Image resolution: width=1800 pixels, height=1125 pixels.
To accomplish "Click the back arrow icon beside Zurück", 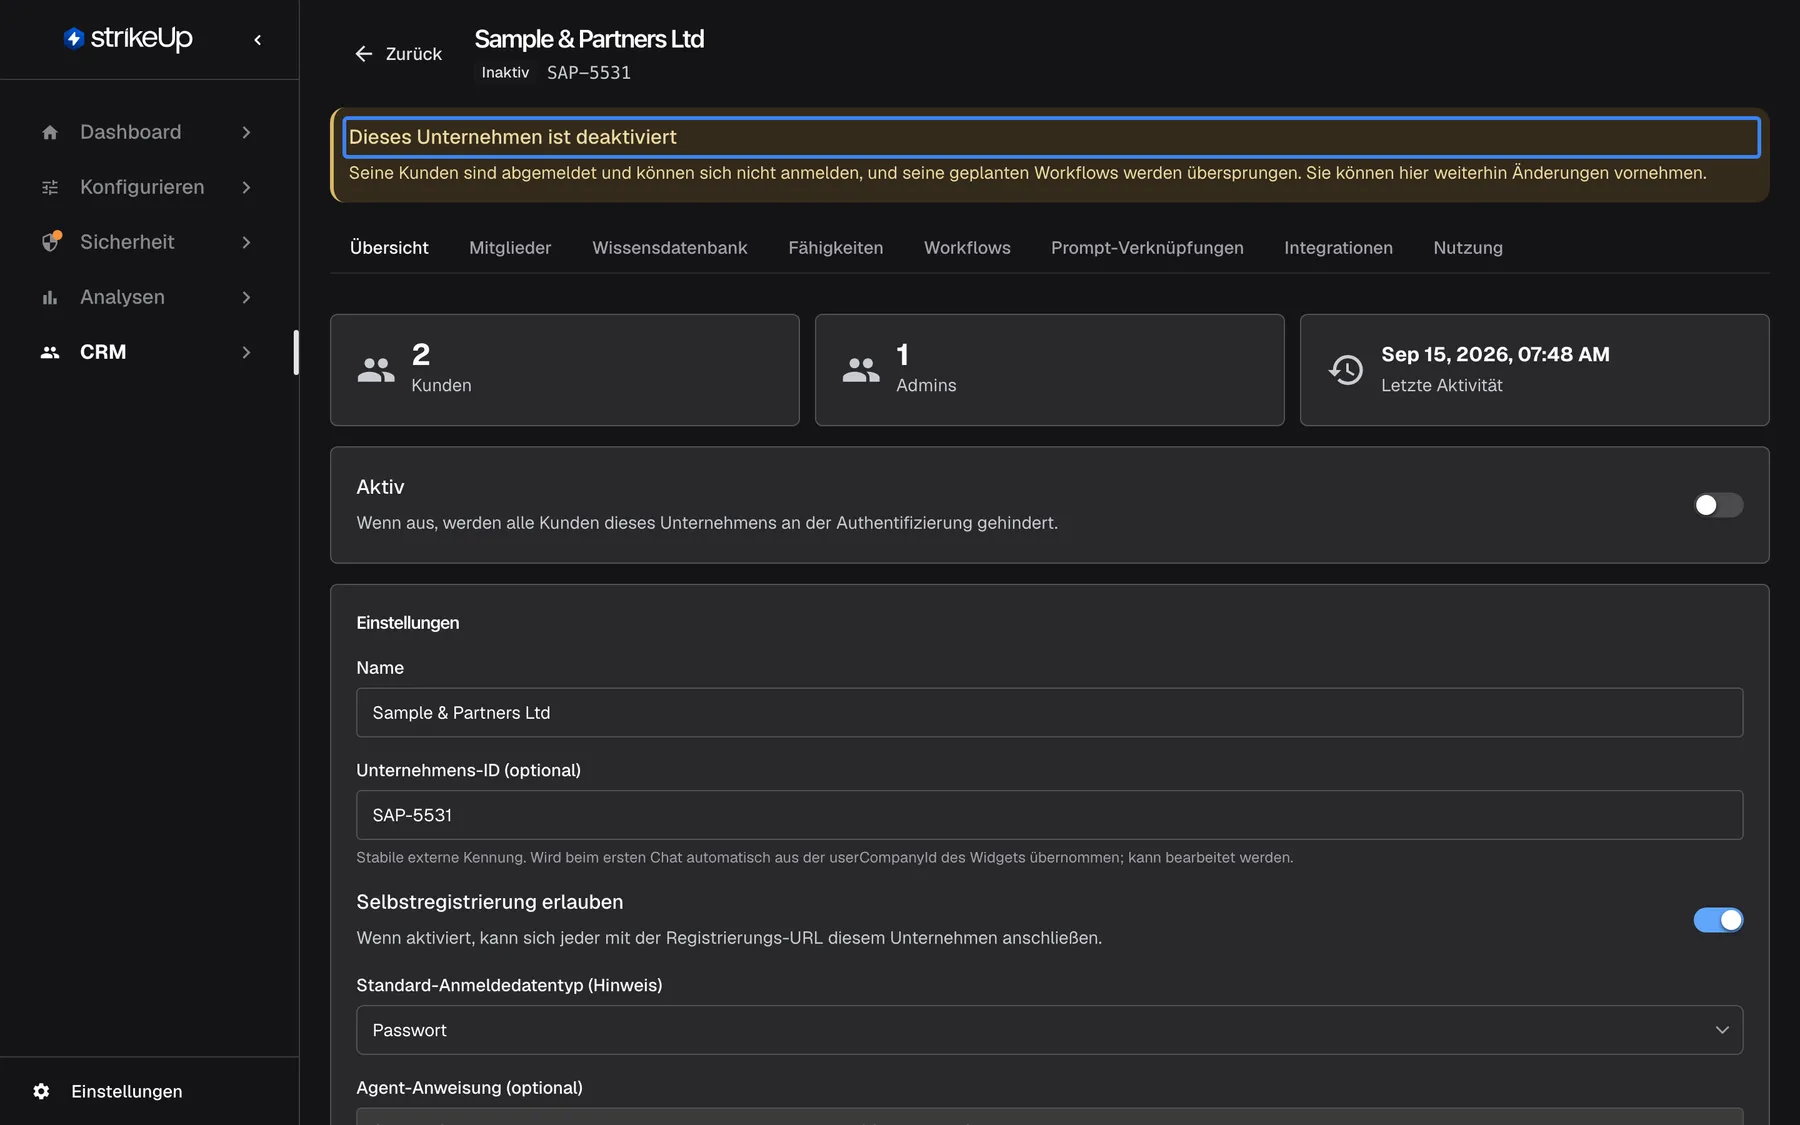I will pyautogui.click(x=364, y=54).
